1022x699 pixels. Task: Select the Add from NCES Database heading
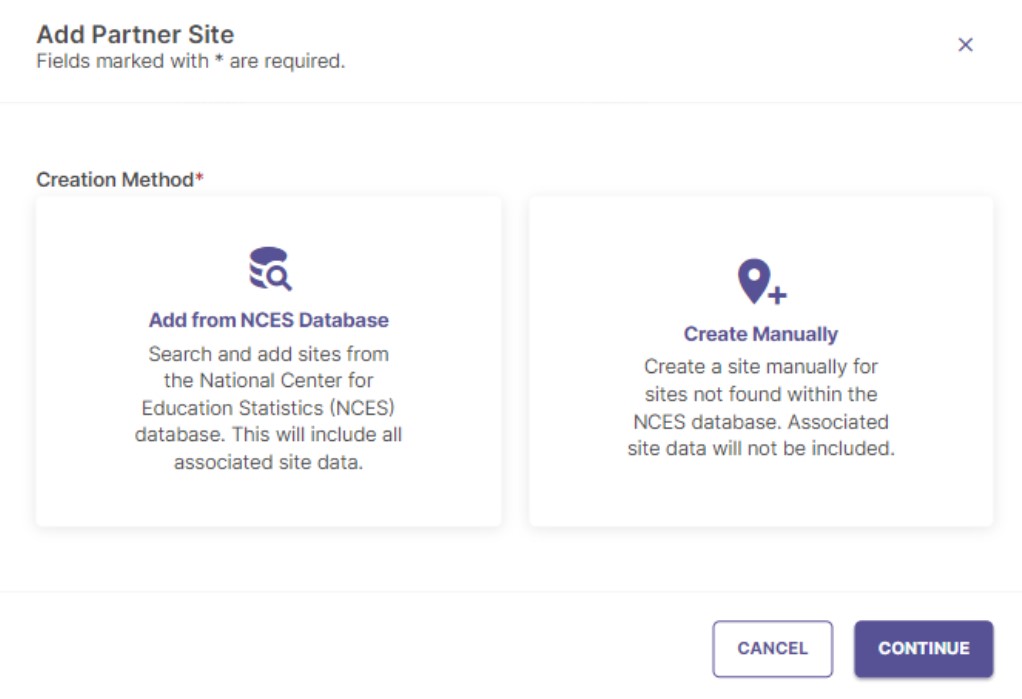point(269,320)
